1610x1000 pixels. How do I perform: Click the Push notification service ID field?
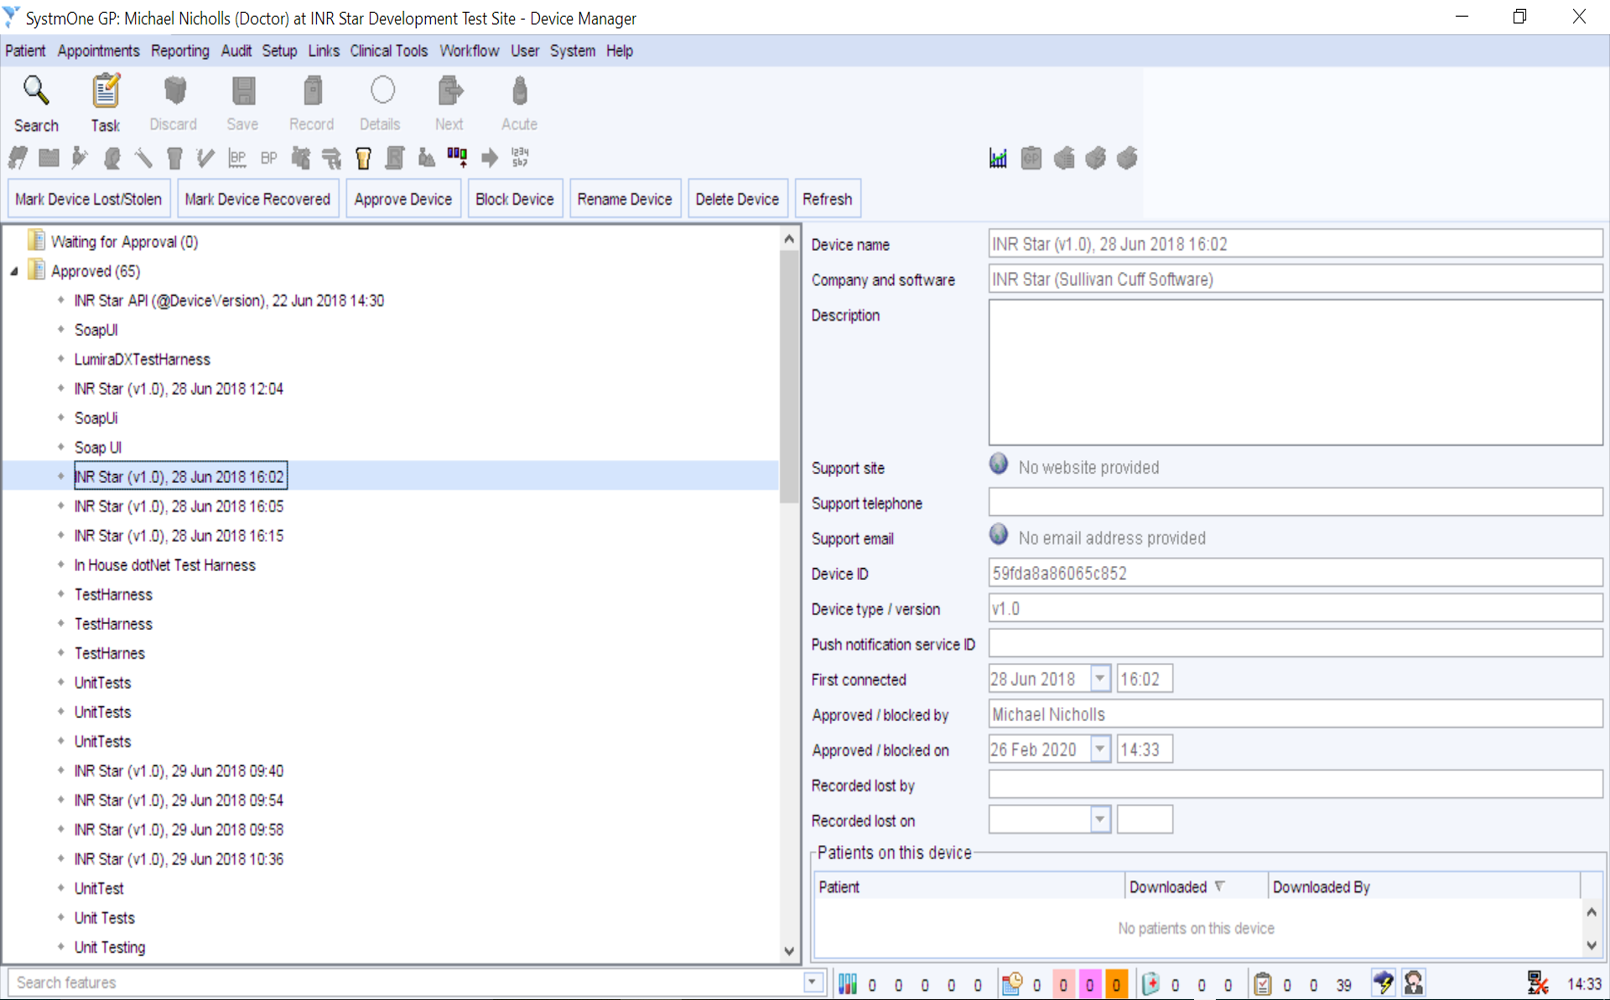(x=1295, y=643)
